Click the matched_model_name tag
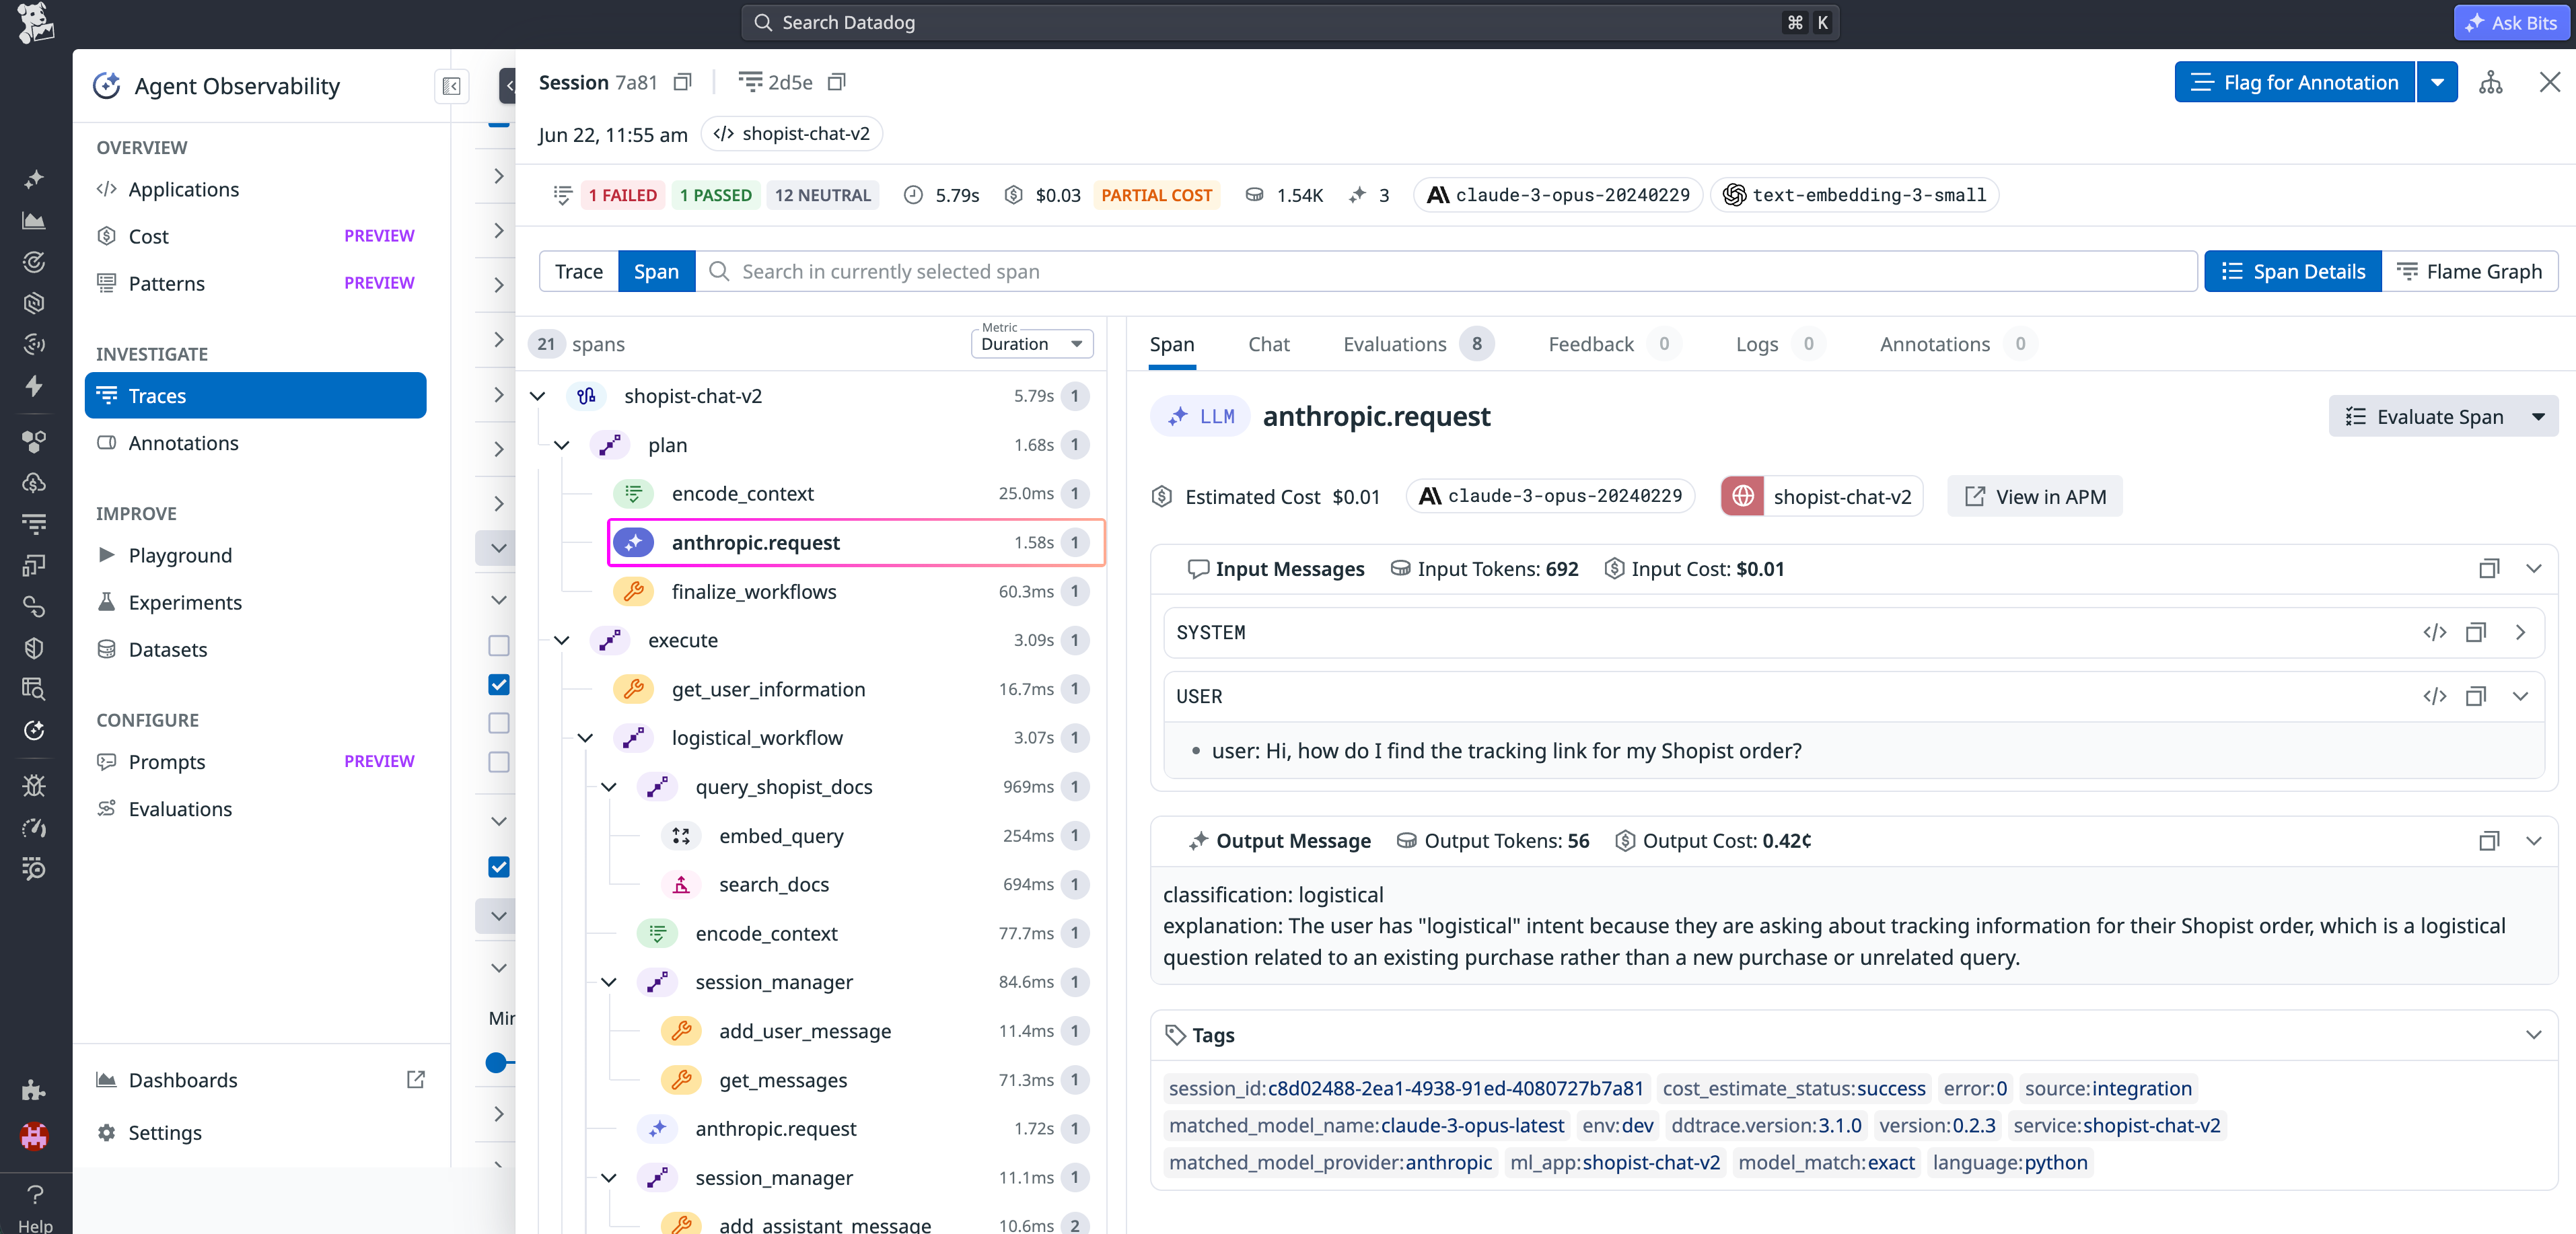This screenshot has width=2576, height=1234. pyautogui.click(x=1366, y=1125)
